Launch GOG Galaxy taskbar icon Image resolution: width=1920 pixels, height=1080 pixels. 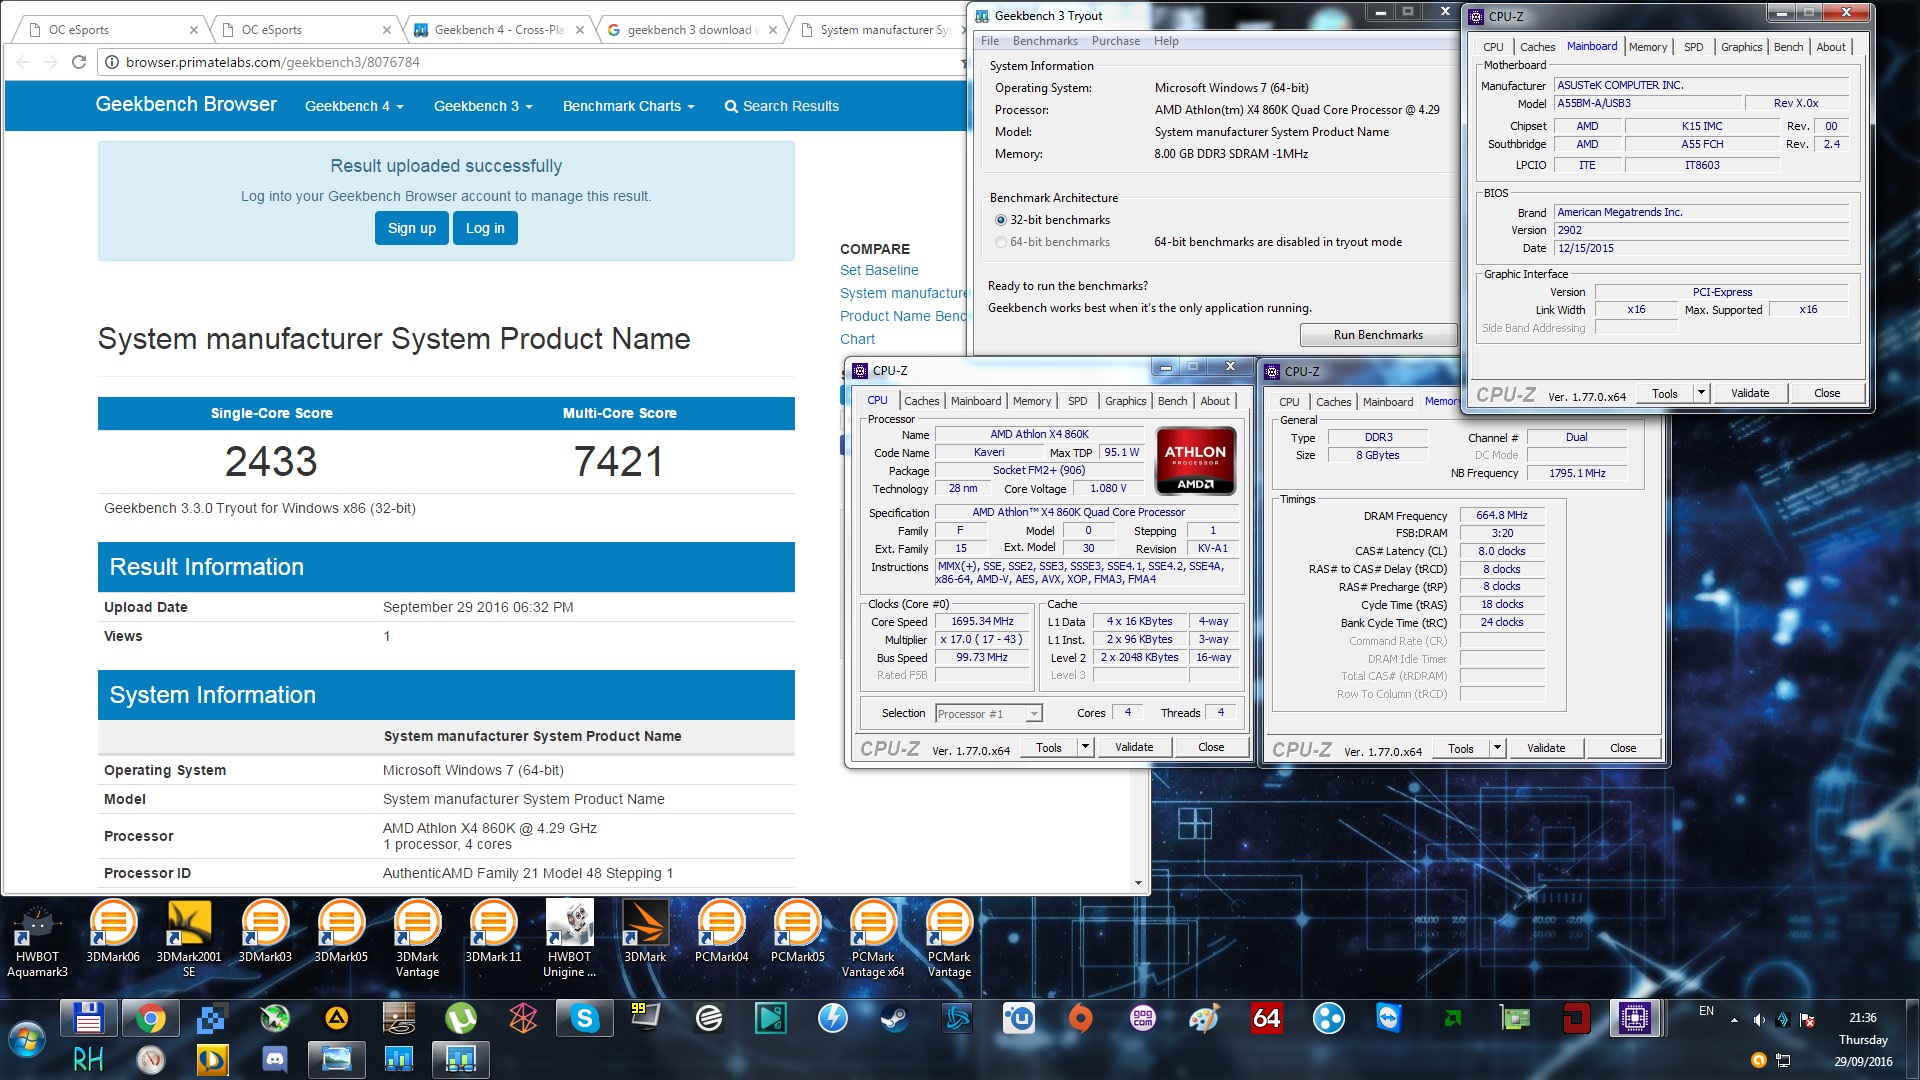tap(1142, 1019)
